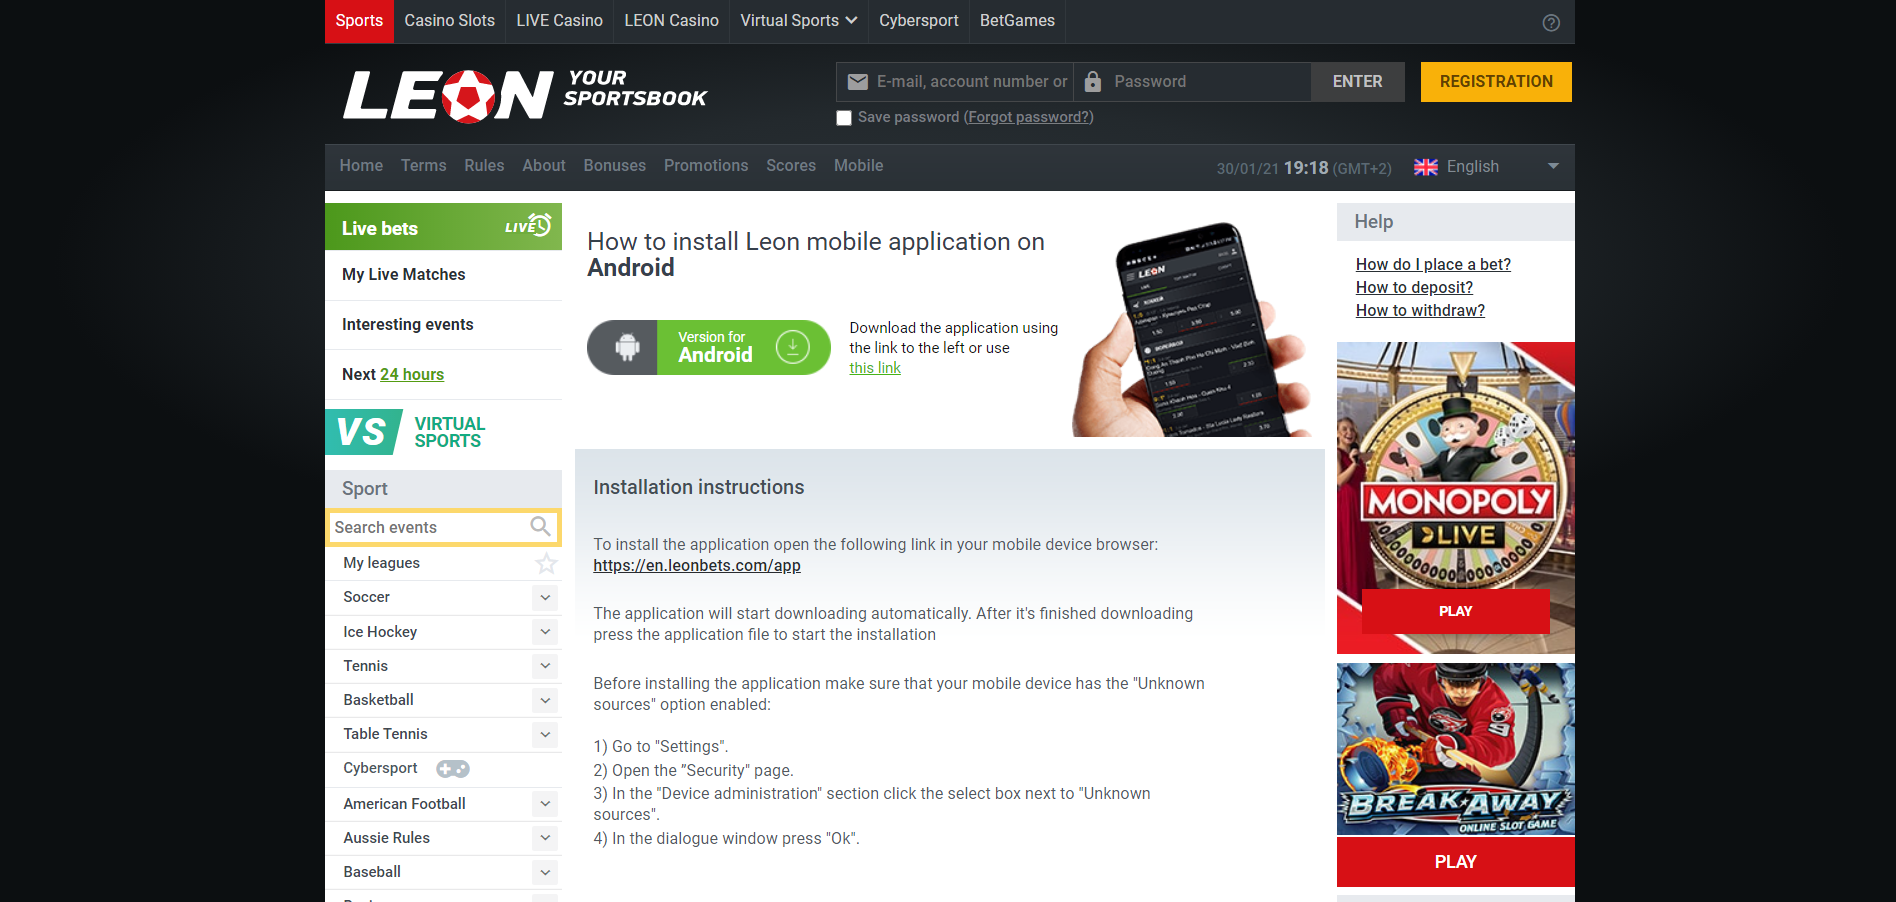Click Version for Android download button
1896x902 pixels.
(x=709, y=347)
